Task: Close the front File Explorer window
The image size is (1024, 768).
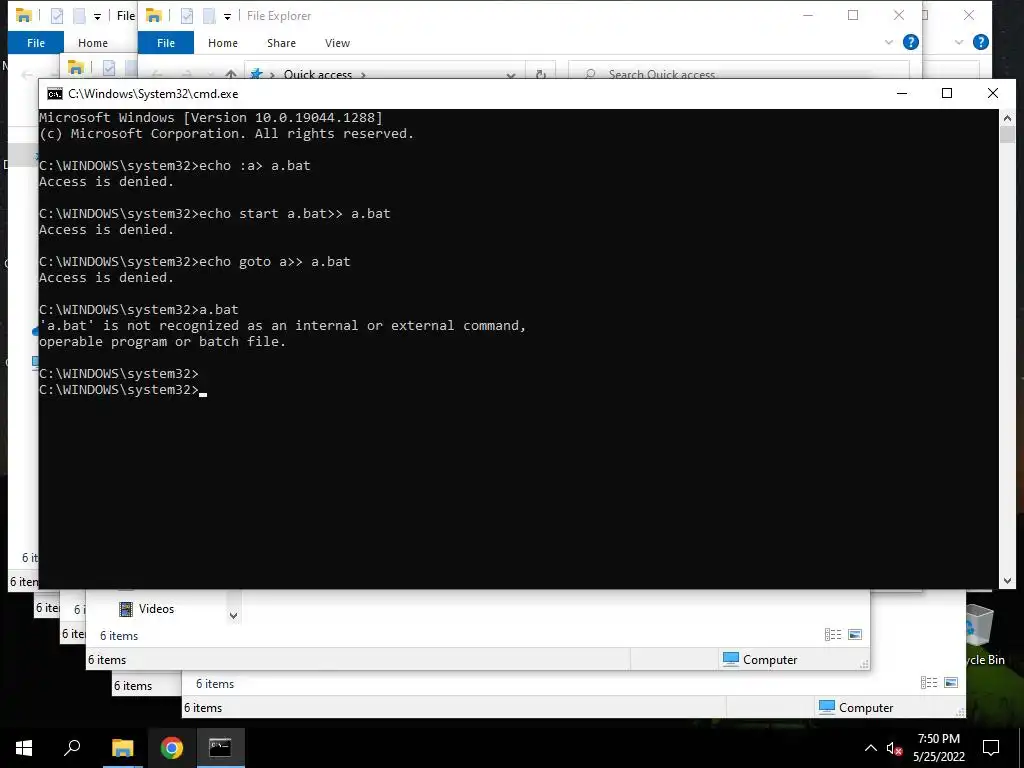Action: (x=899, y=15)
